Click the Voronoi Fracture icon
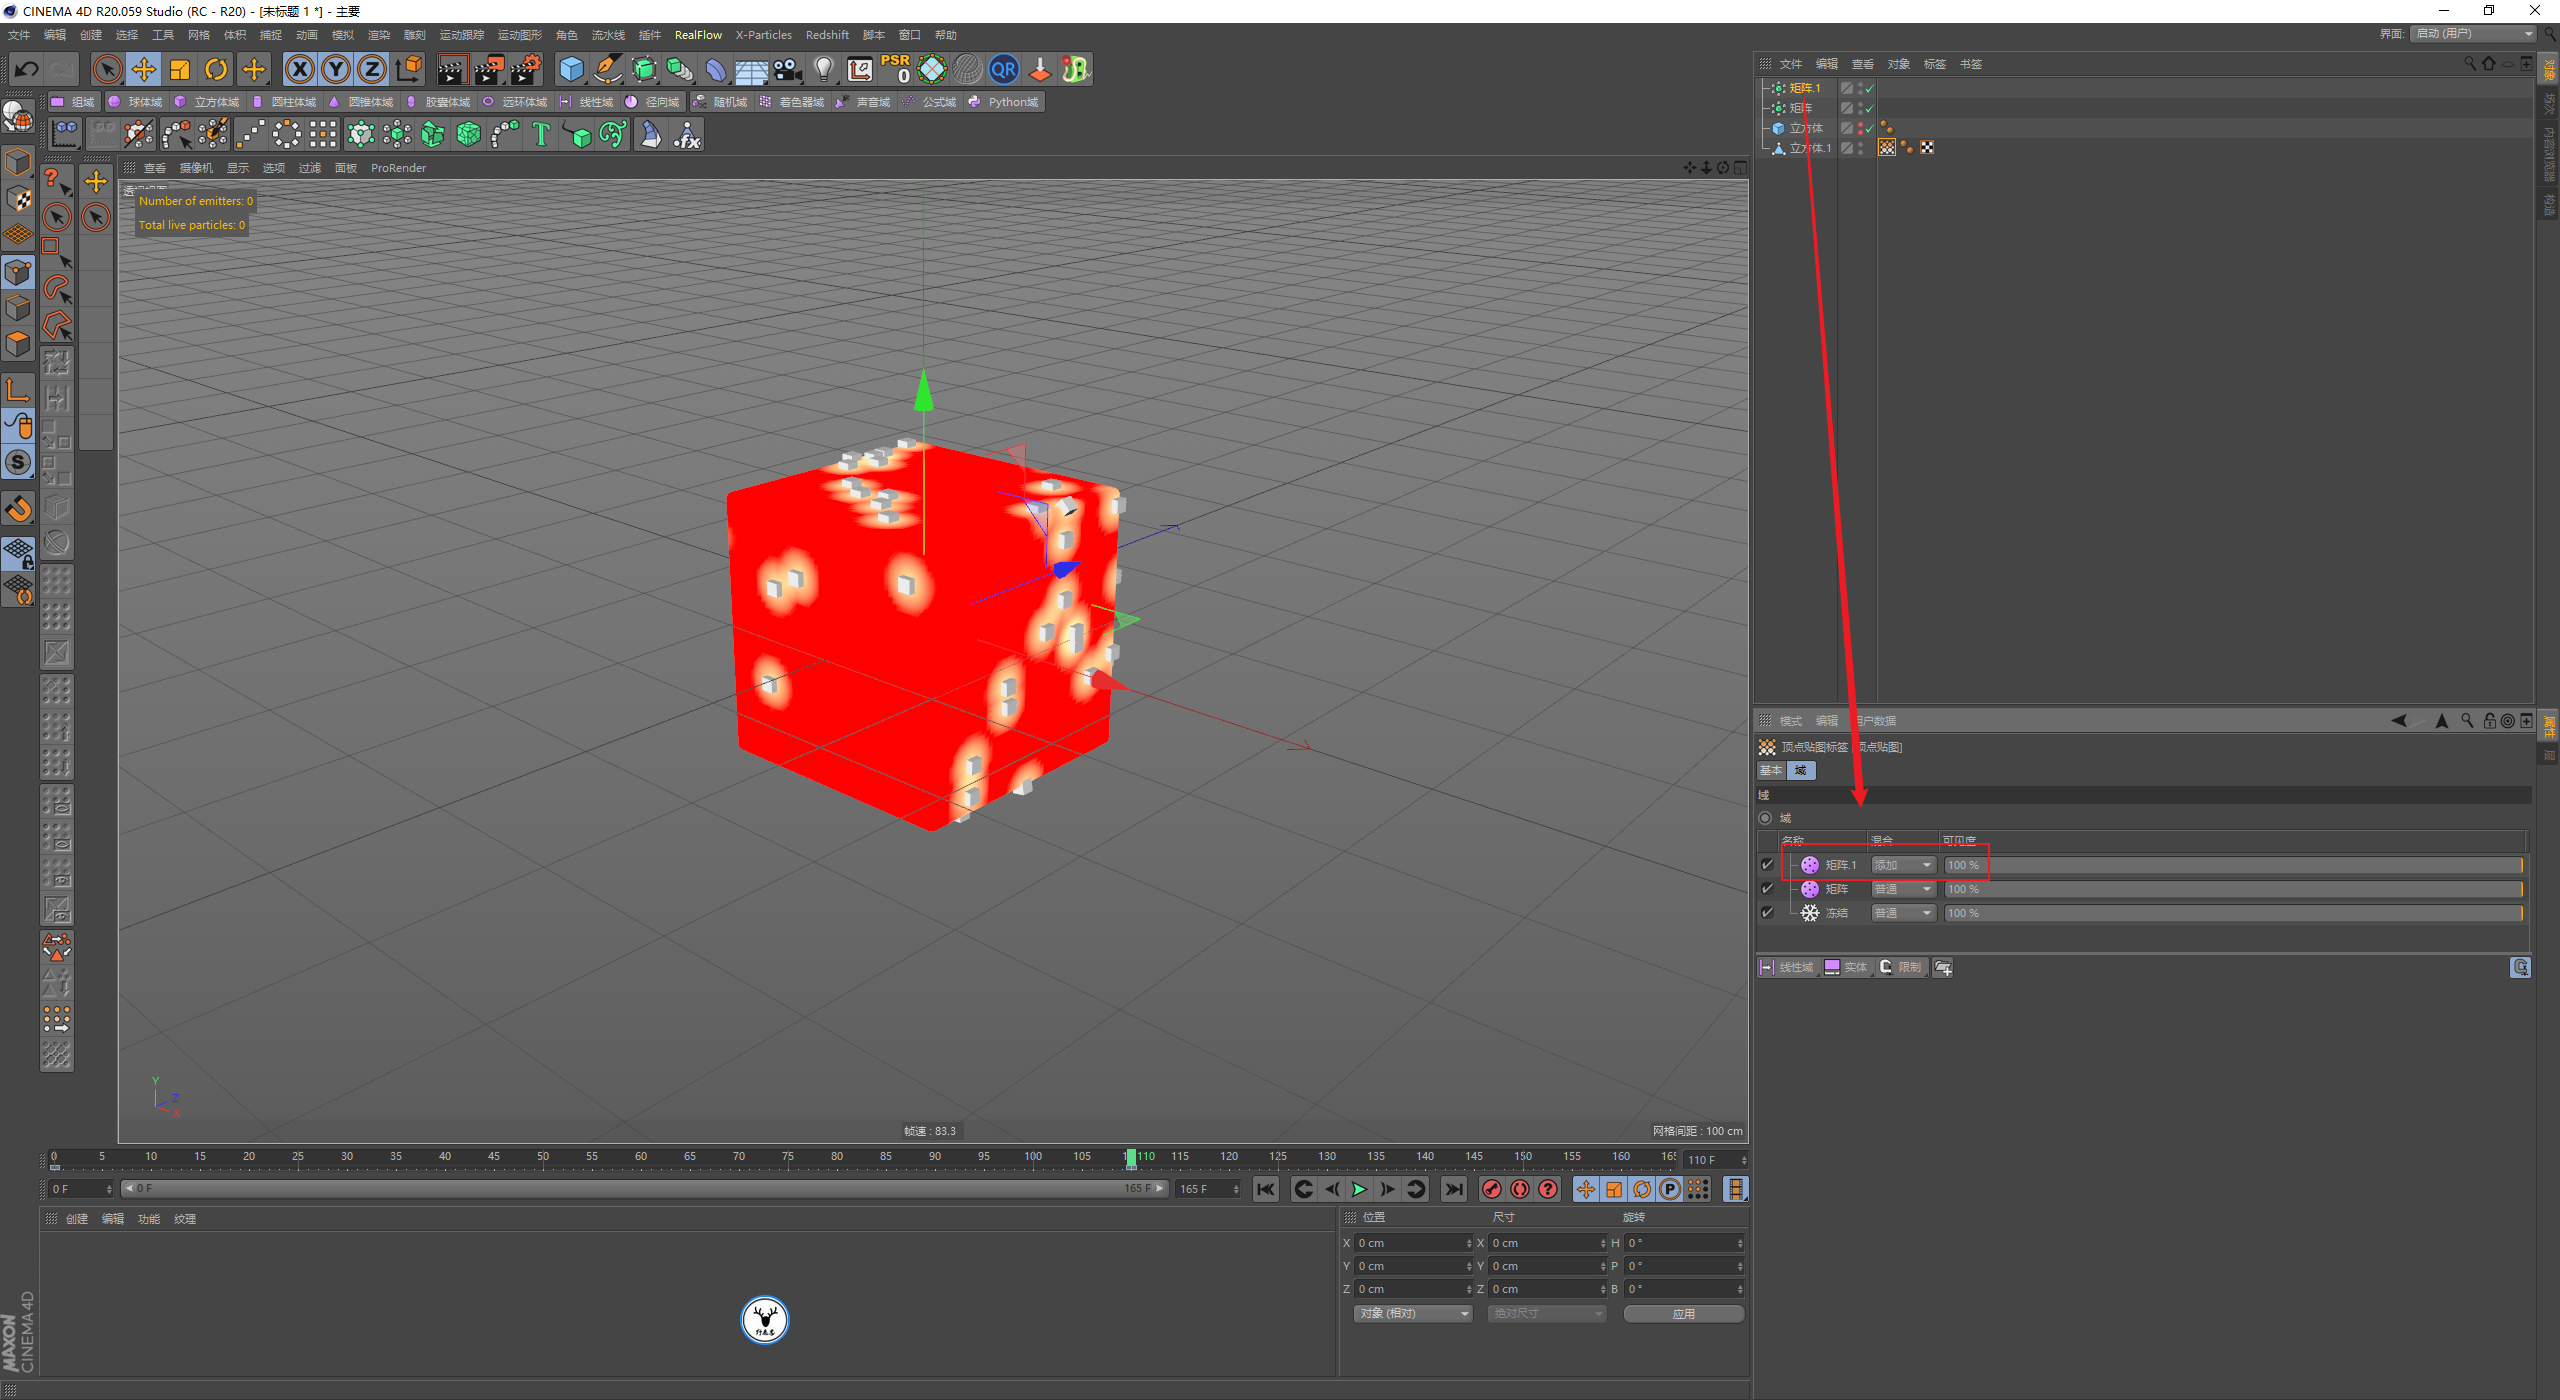 click(469, 134)
